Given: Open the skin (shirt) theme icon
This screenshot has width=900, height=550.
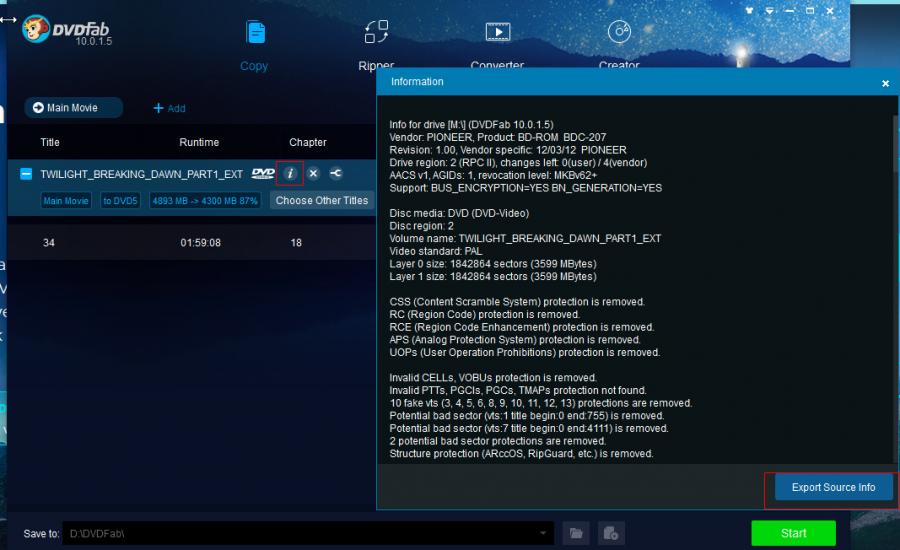Looking at the screenshot, I should pos(749,10).
